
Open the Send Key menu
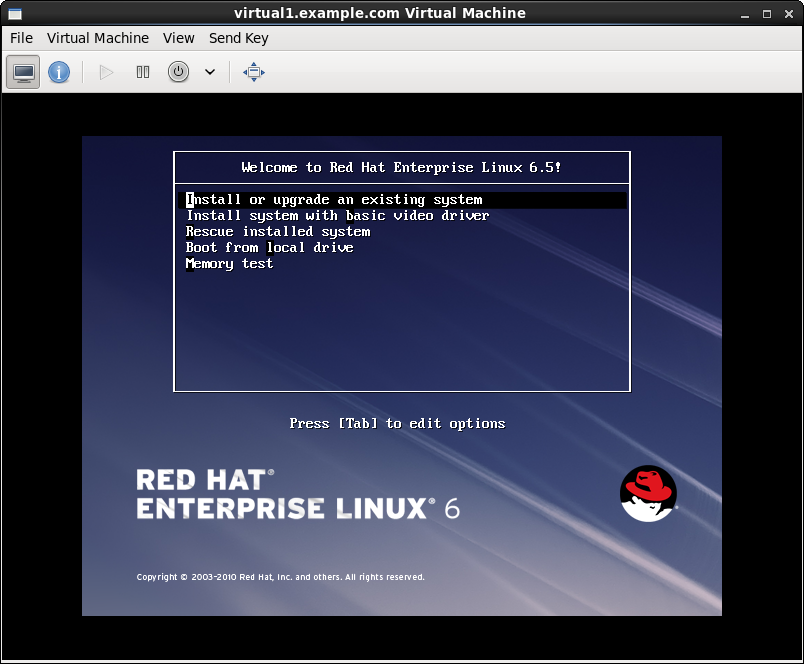[x=238, y=38]
